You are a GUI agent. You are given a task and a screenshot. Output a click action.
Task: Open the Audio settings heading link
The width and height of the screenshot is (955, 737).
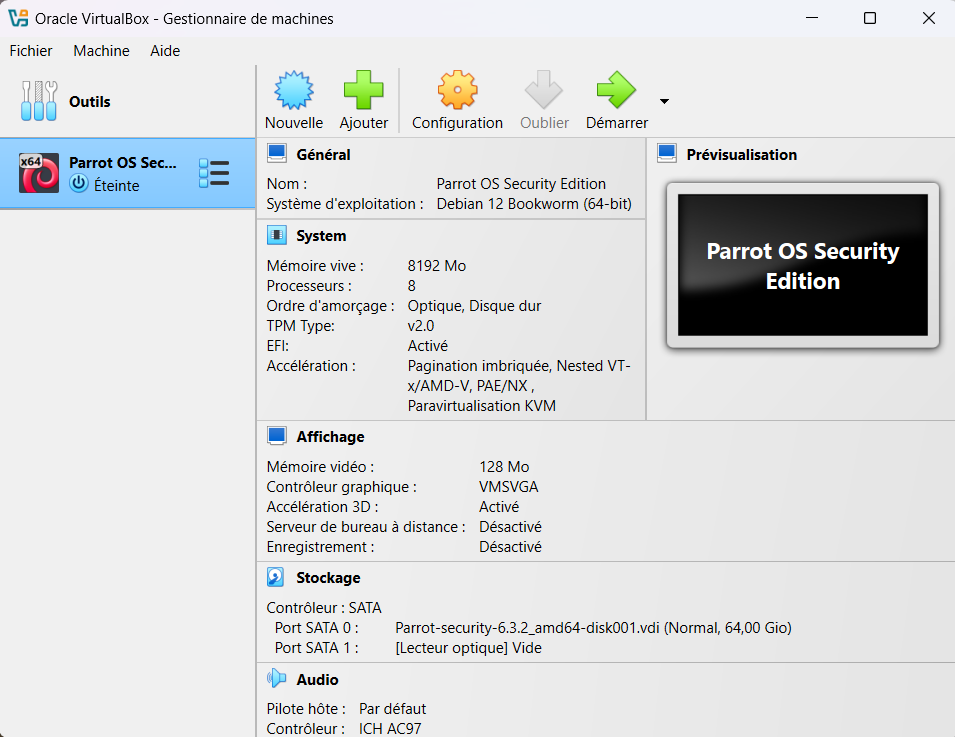pyautogui.click(x=317, y=679)
